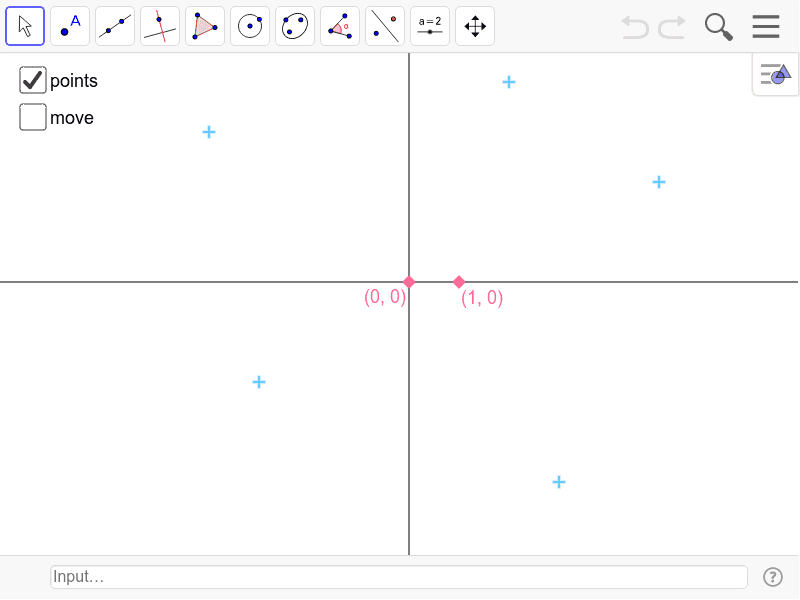Image resolution: width=800 pixels, height=600 pixels.
Task: Click the Redo arrow
Action: [x=671, y=27]
